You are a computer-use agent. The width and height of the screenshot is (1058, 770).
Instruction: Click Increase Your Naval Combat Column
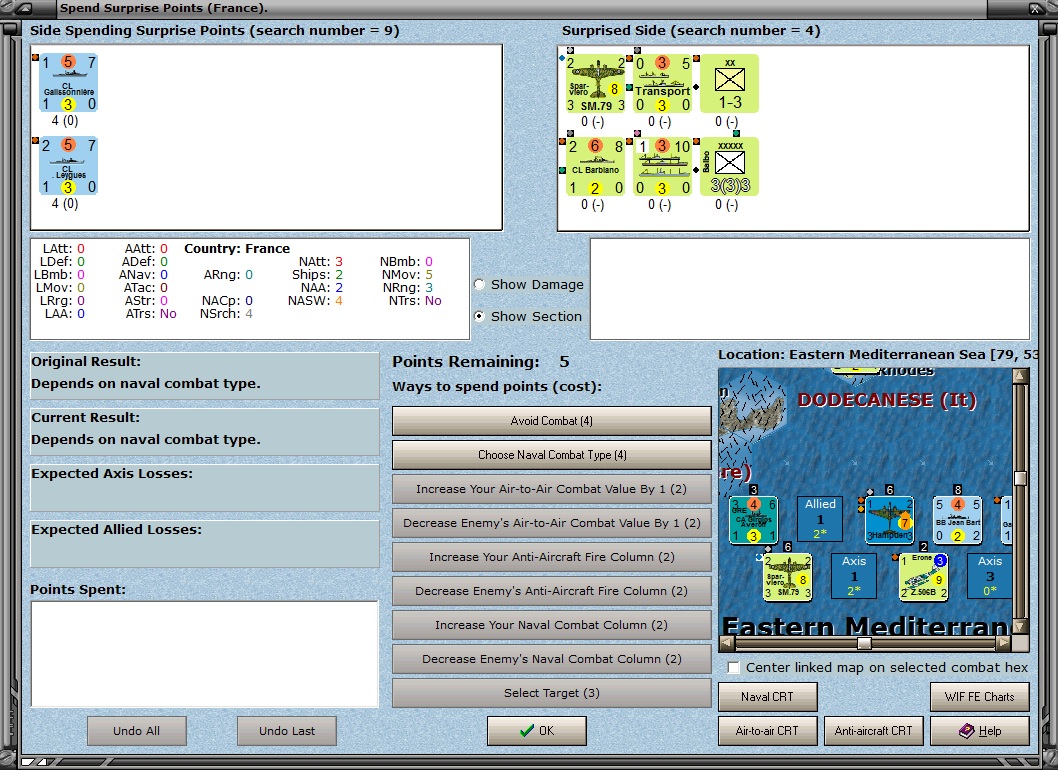click(x=551, y=625)
